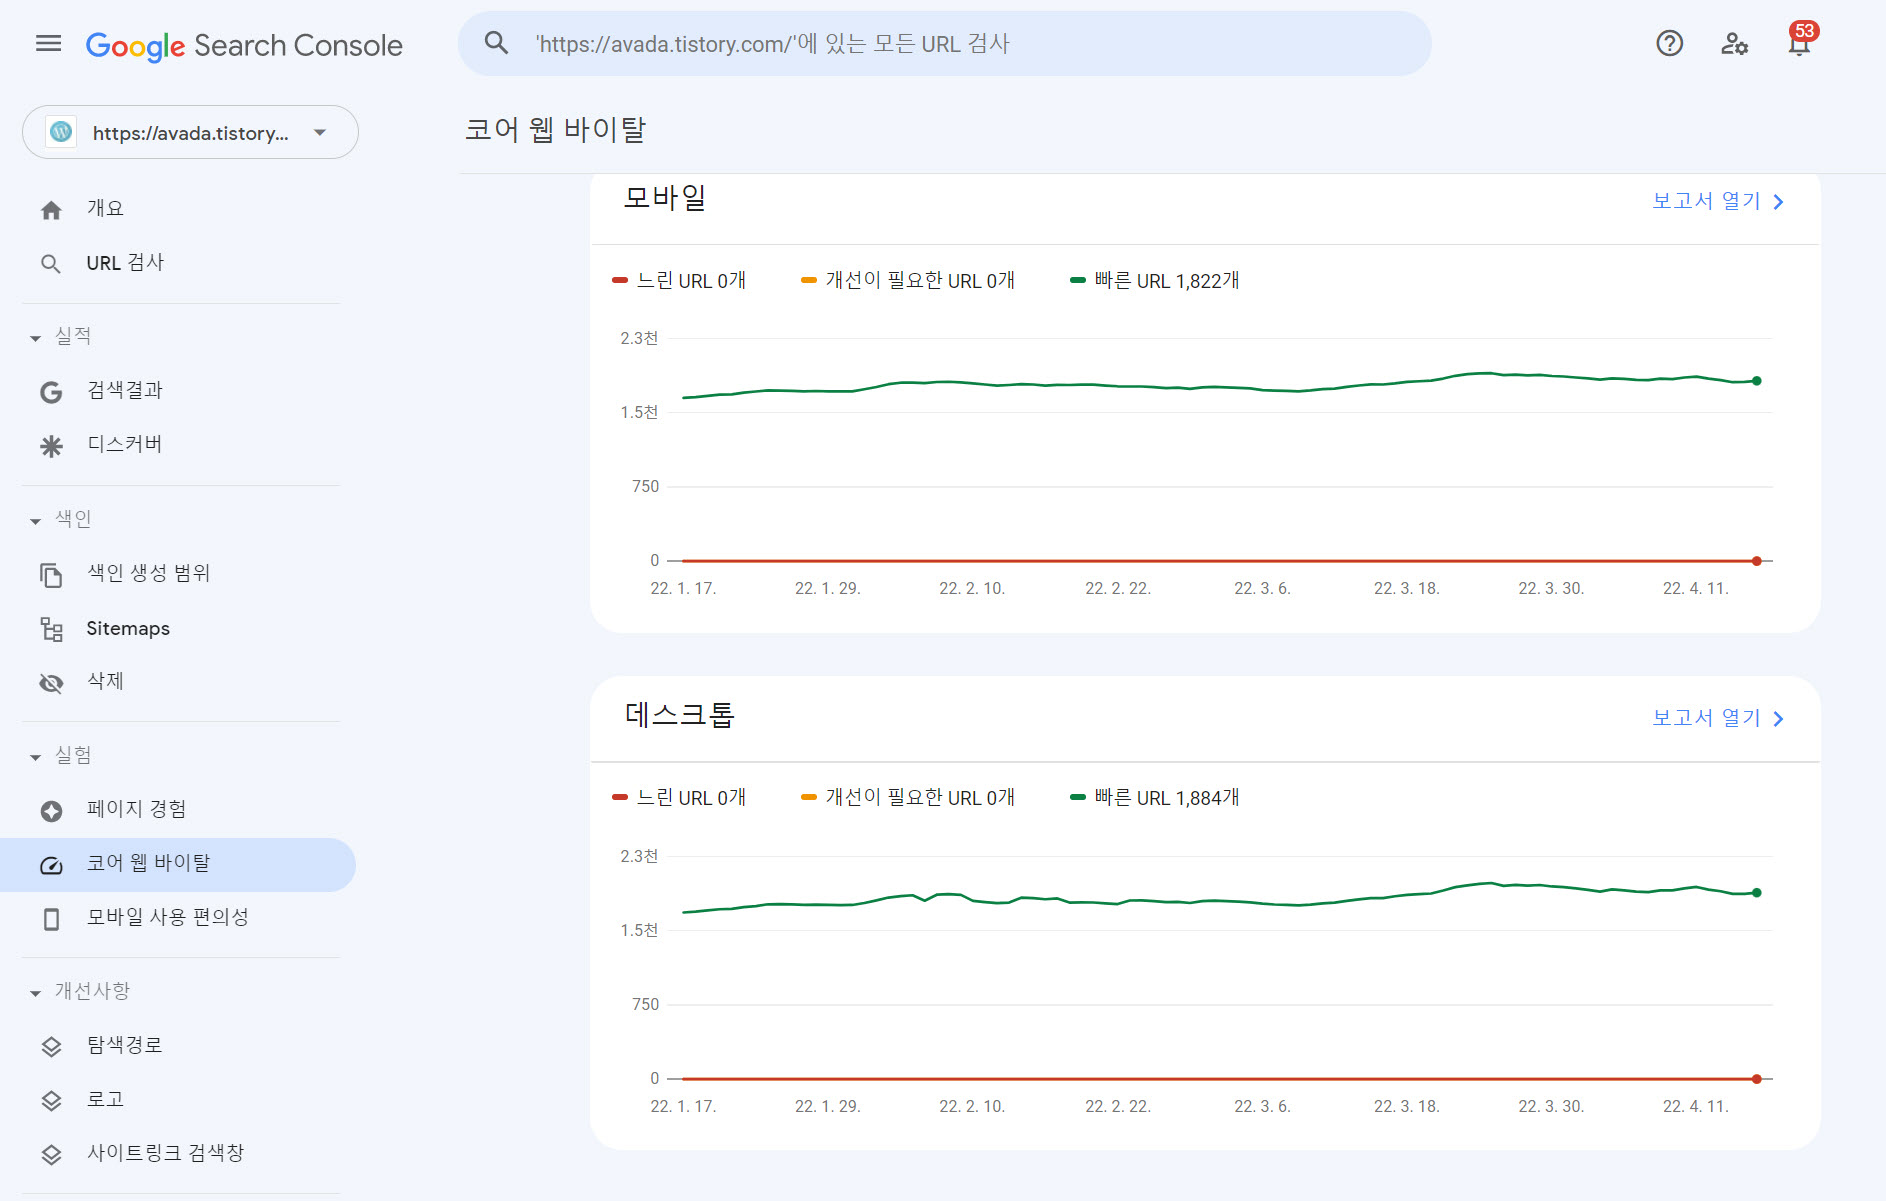Toggle 개선이 필요한 URL on desktop chart

pyautogui.click(x=910, y=797)
